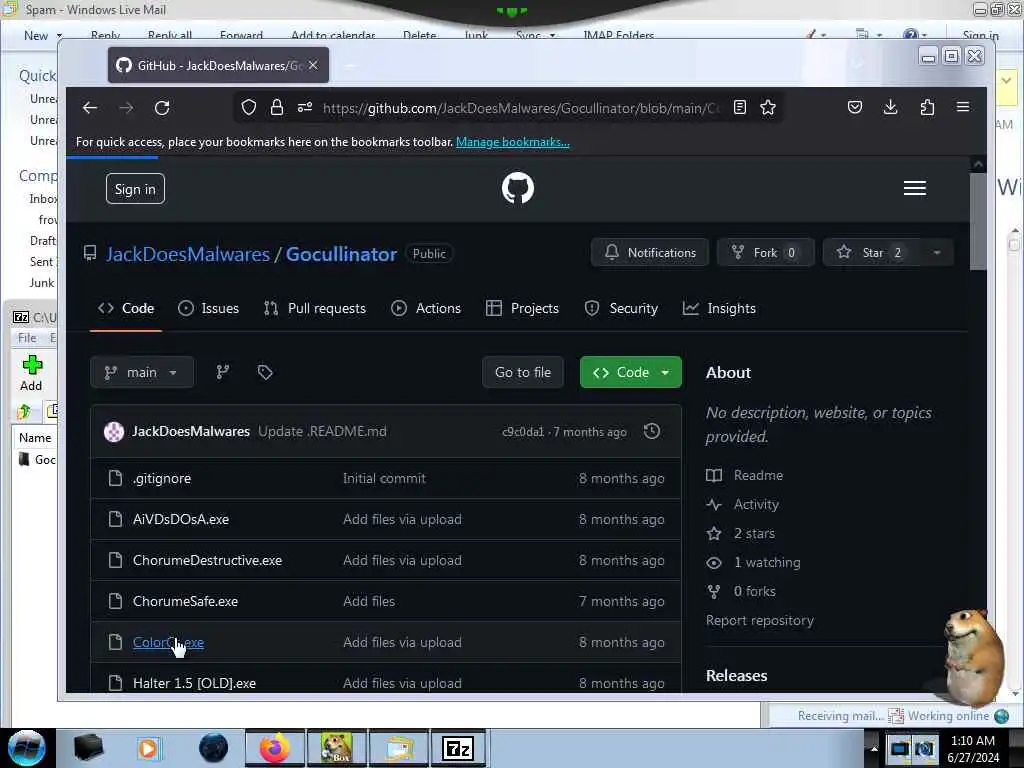Toggle reader view icon
The image size is (1024, 768).
coord(739,107)
